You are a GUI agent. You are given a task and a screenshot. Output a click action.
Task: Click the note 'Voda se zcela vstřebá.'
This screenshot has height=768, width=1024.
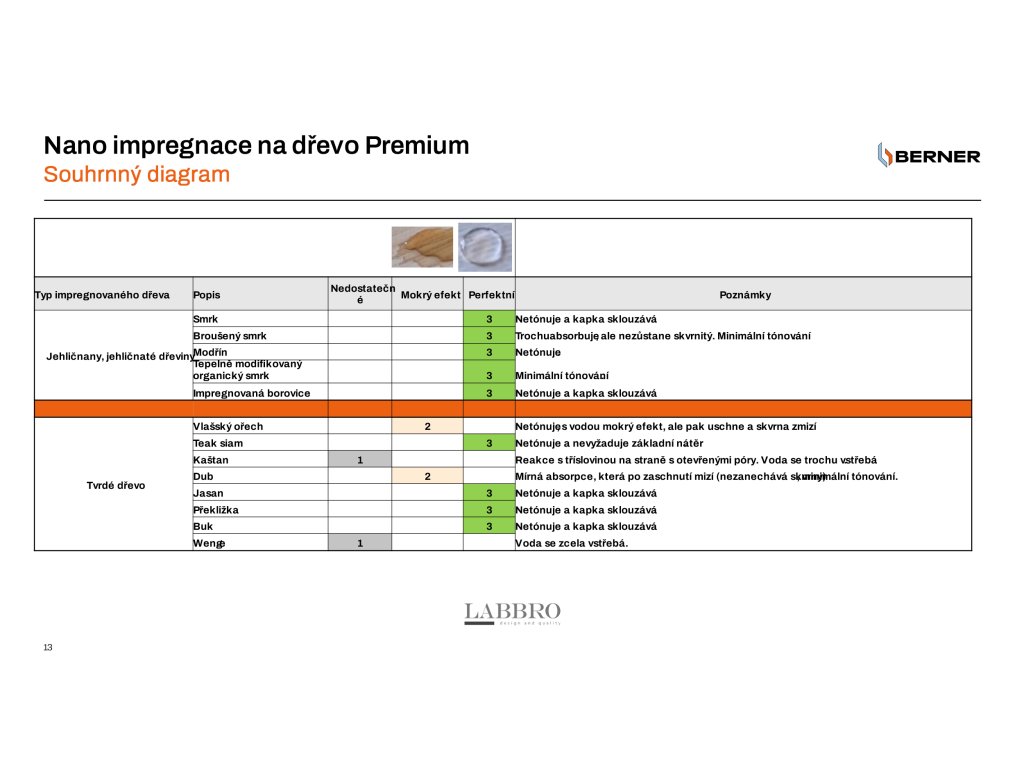(571, 543)
